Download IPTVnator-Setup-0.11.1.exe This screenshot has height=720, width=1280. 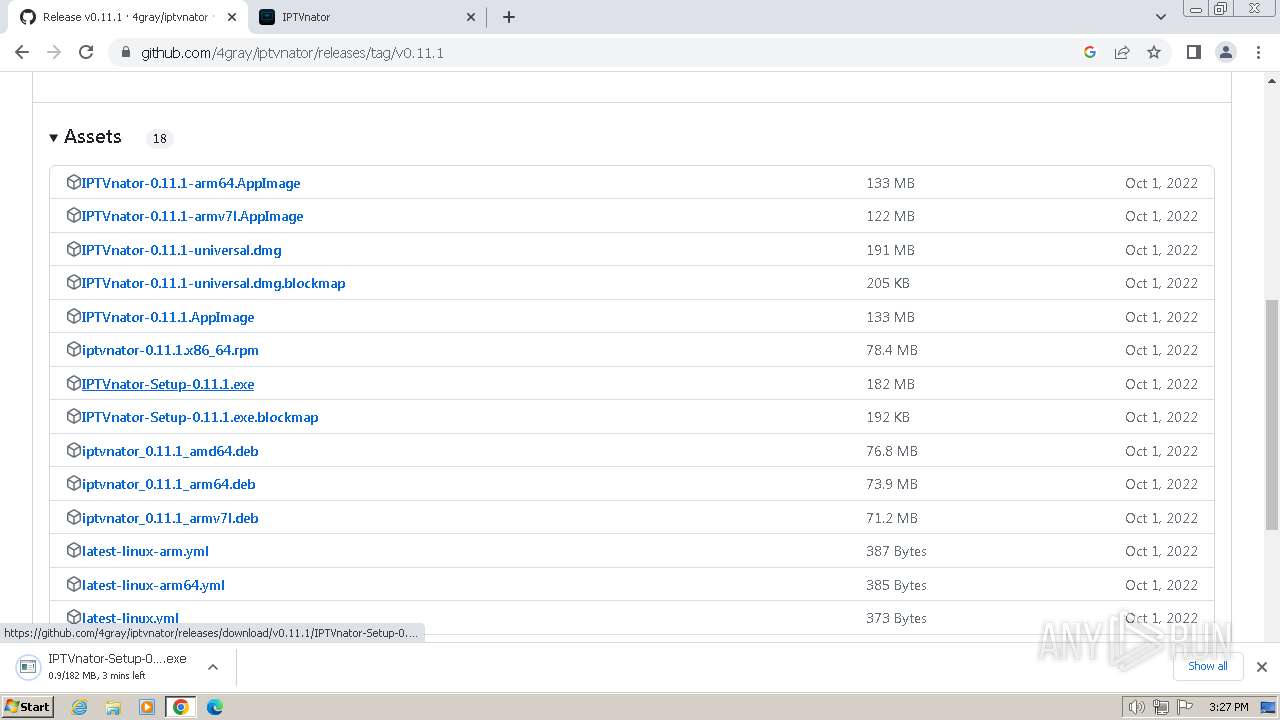(x=168, y=384)
